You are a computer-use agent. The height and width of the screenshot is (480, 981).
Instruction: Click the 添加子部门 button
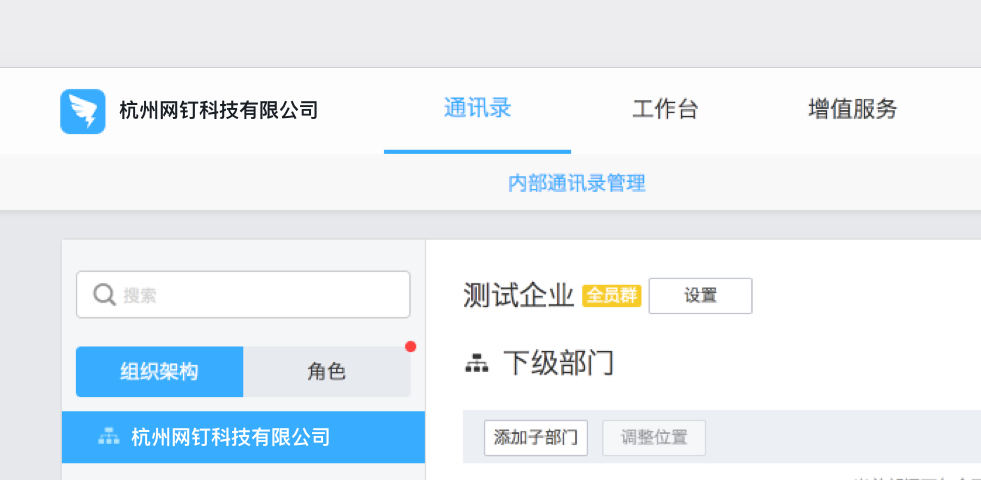click(x=536, y=437)
